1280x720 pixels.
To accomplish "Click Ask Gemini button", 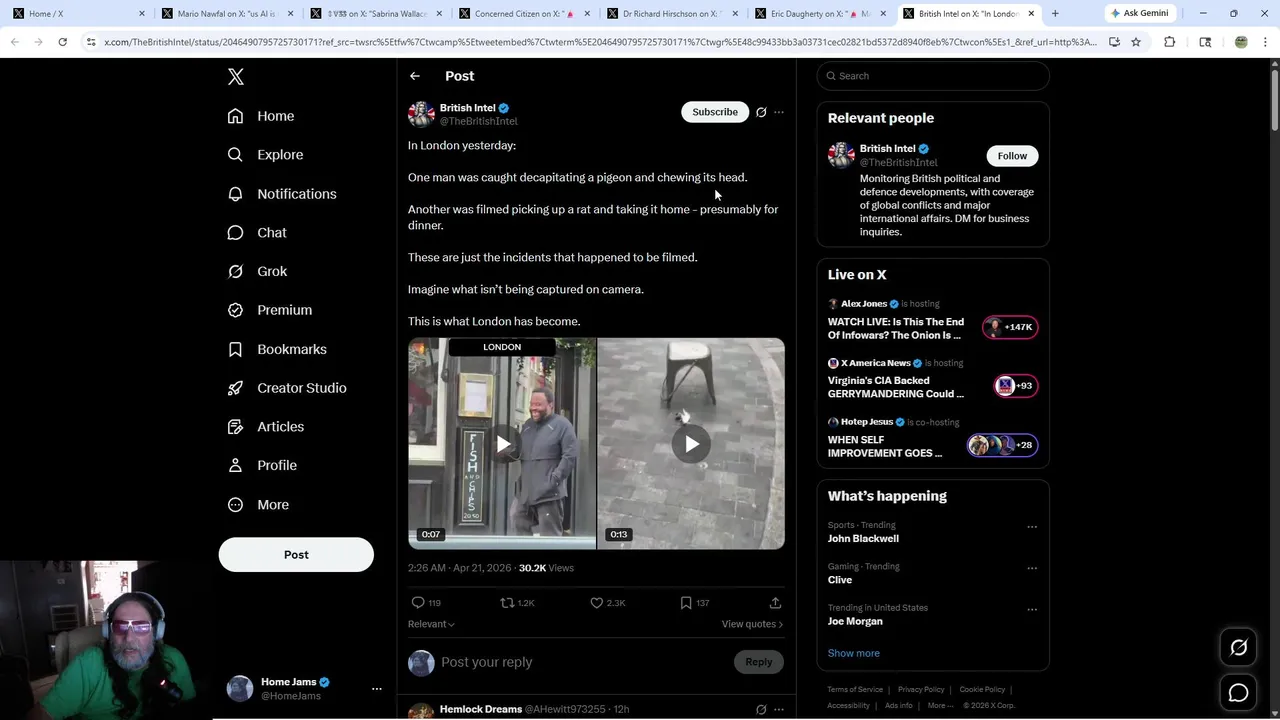I will coord(1140,14).
